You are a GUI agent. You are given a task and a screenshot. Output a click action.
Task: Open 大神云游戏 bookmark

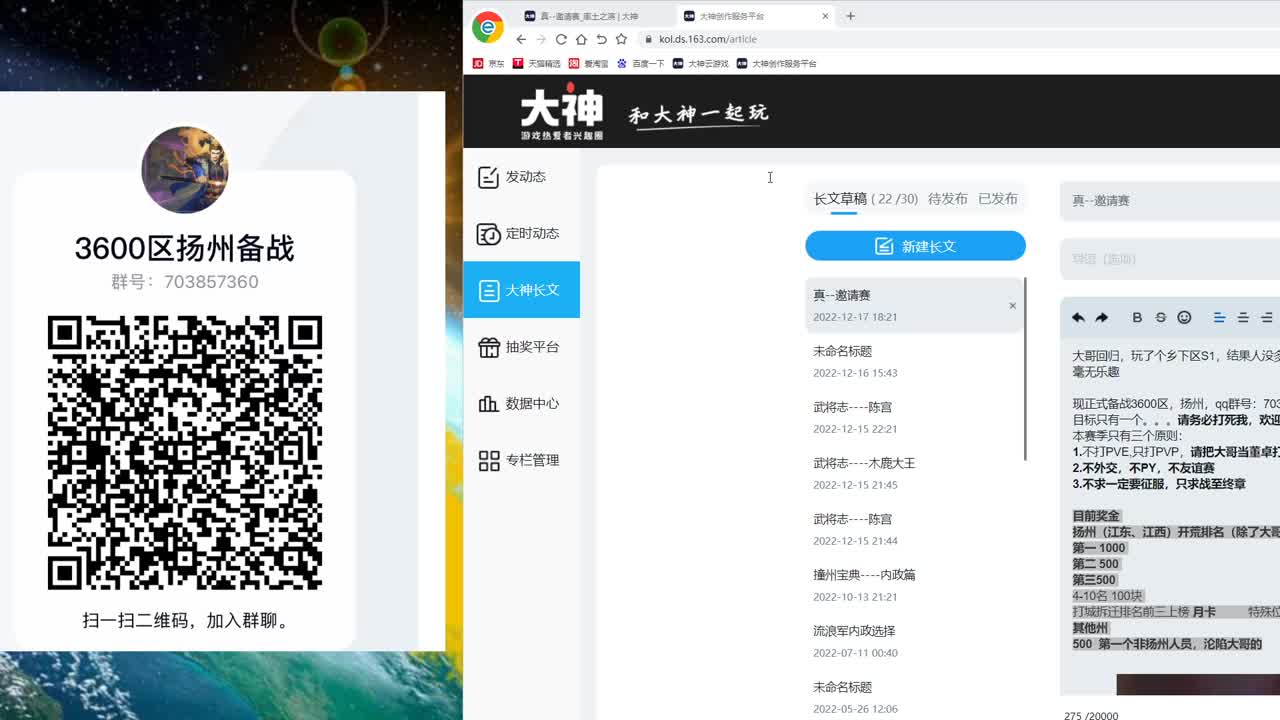coord(701,63)
